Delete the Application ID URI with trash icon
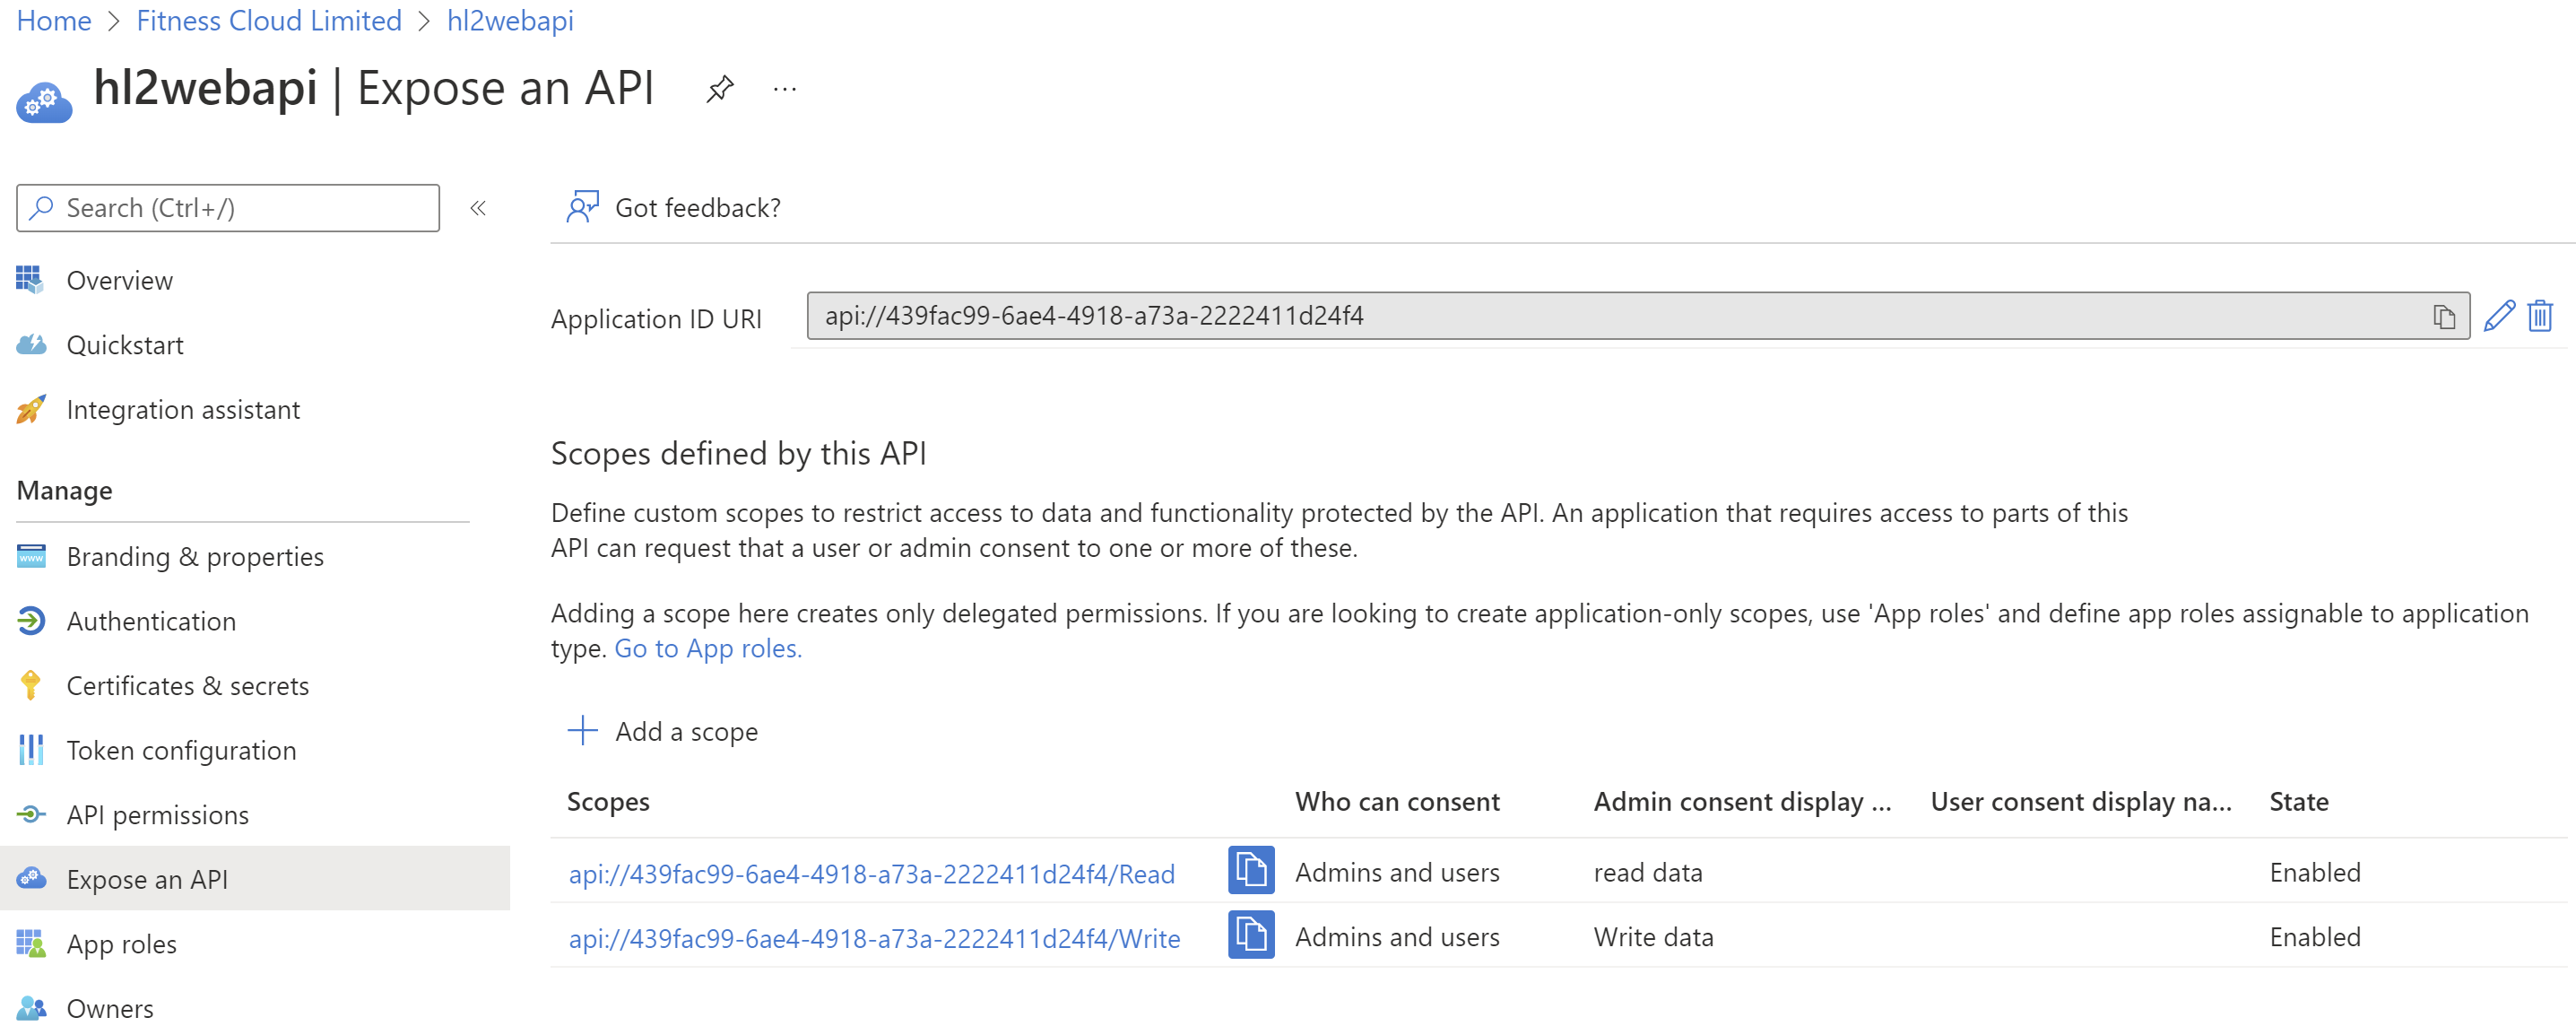2576x1035 pixels. (2540, 316)
